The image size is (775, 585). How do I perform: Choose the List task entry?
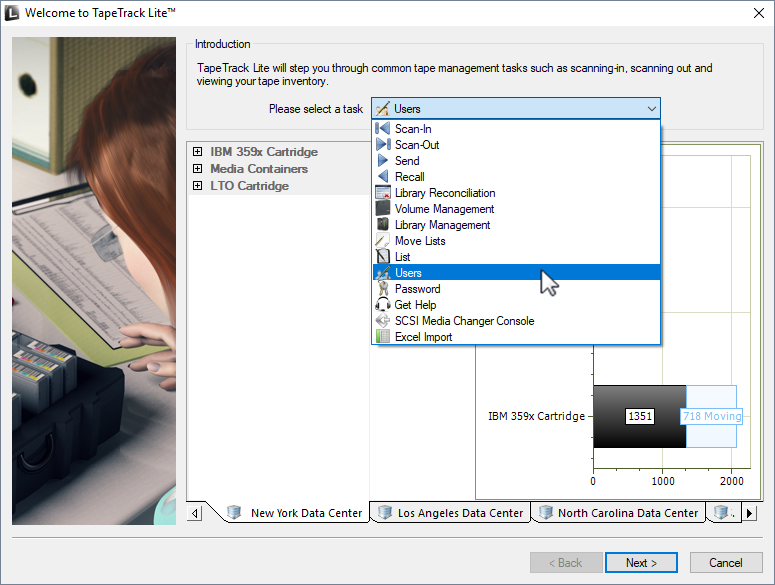pyautogui.click(x=516, y=256)
